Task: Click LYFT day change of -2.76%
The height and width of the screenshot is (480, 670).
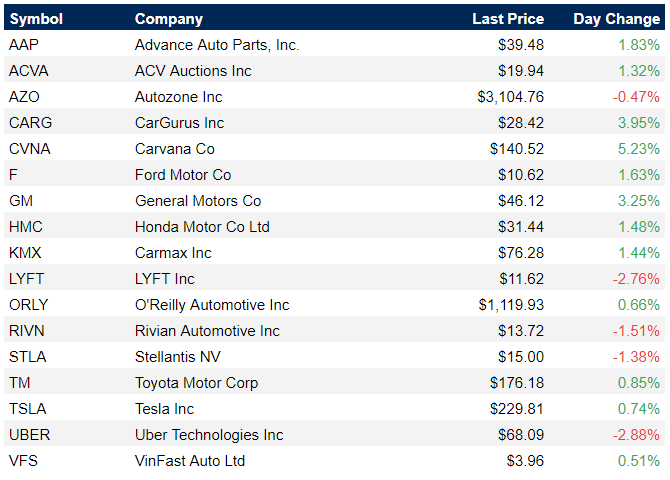Action: click(636, 279)
